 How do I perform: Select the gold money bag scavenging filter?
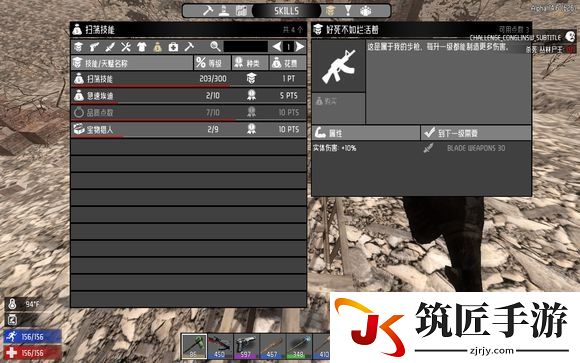[x=158, y=47]
